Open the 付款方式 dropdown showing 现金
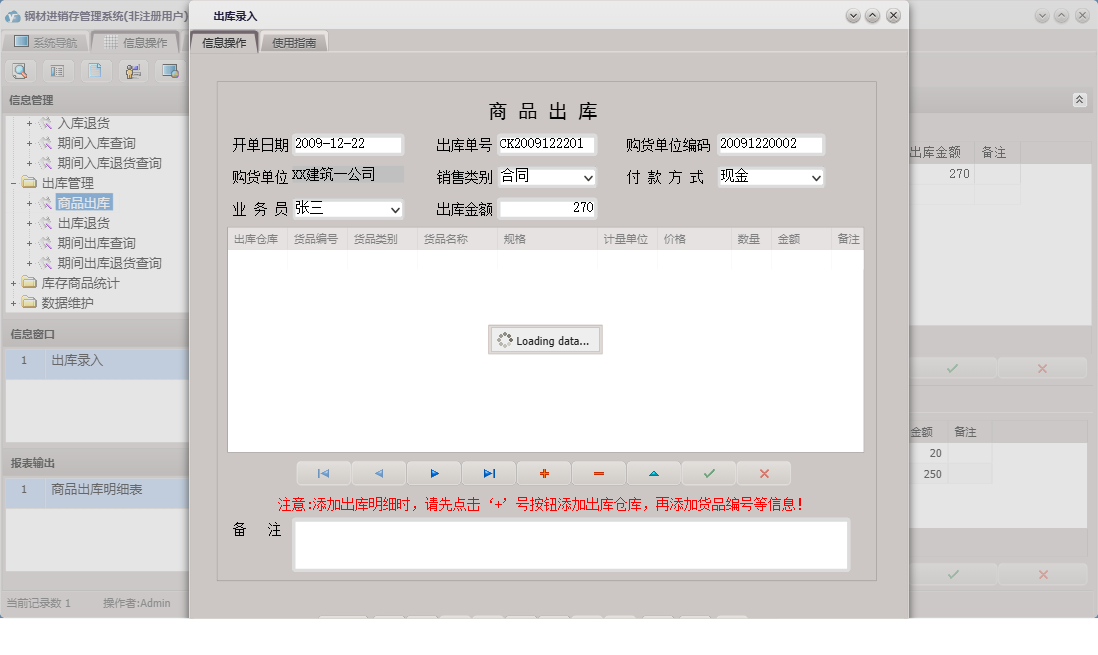1098x655 pixels. pyautogui.click(x=817, y=176)
